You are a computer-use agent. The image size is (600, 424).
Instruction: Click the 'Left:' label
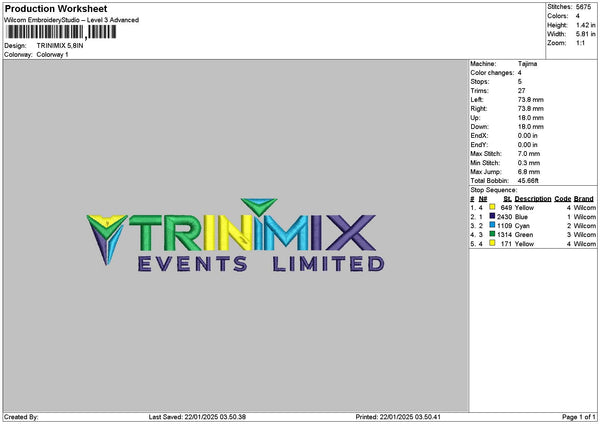point(477,100)
